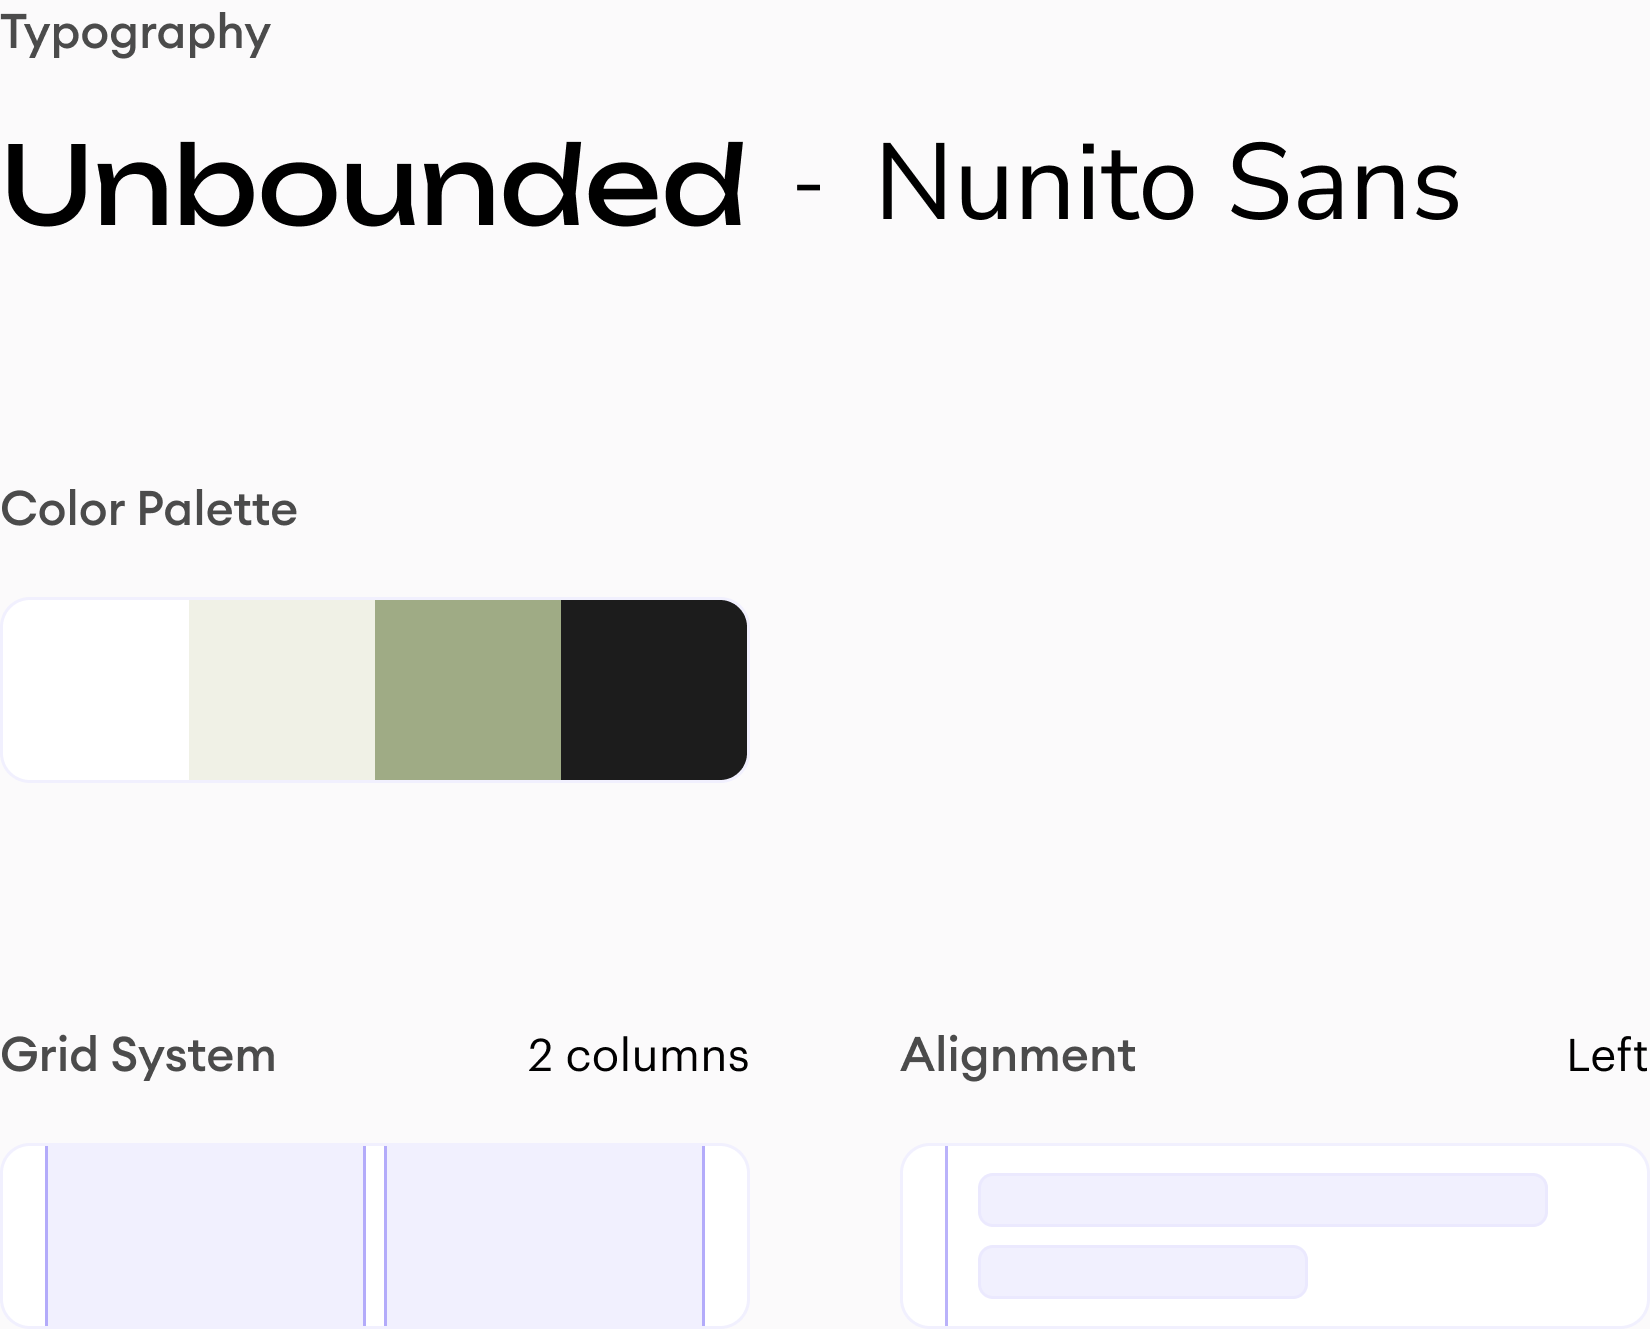Click the short alignment placeholder bar
The width and height of the screenshot is (1650, 1329).
pos(1142,1272)
